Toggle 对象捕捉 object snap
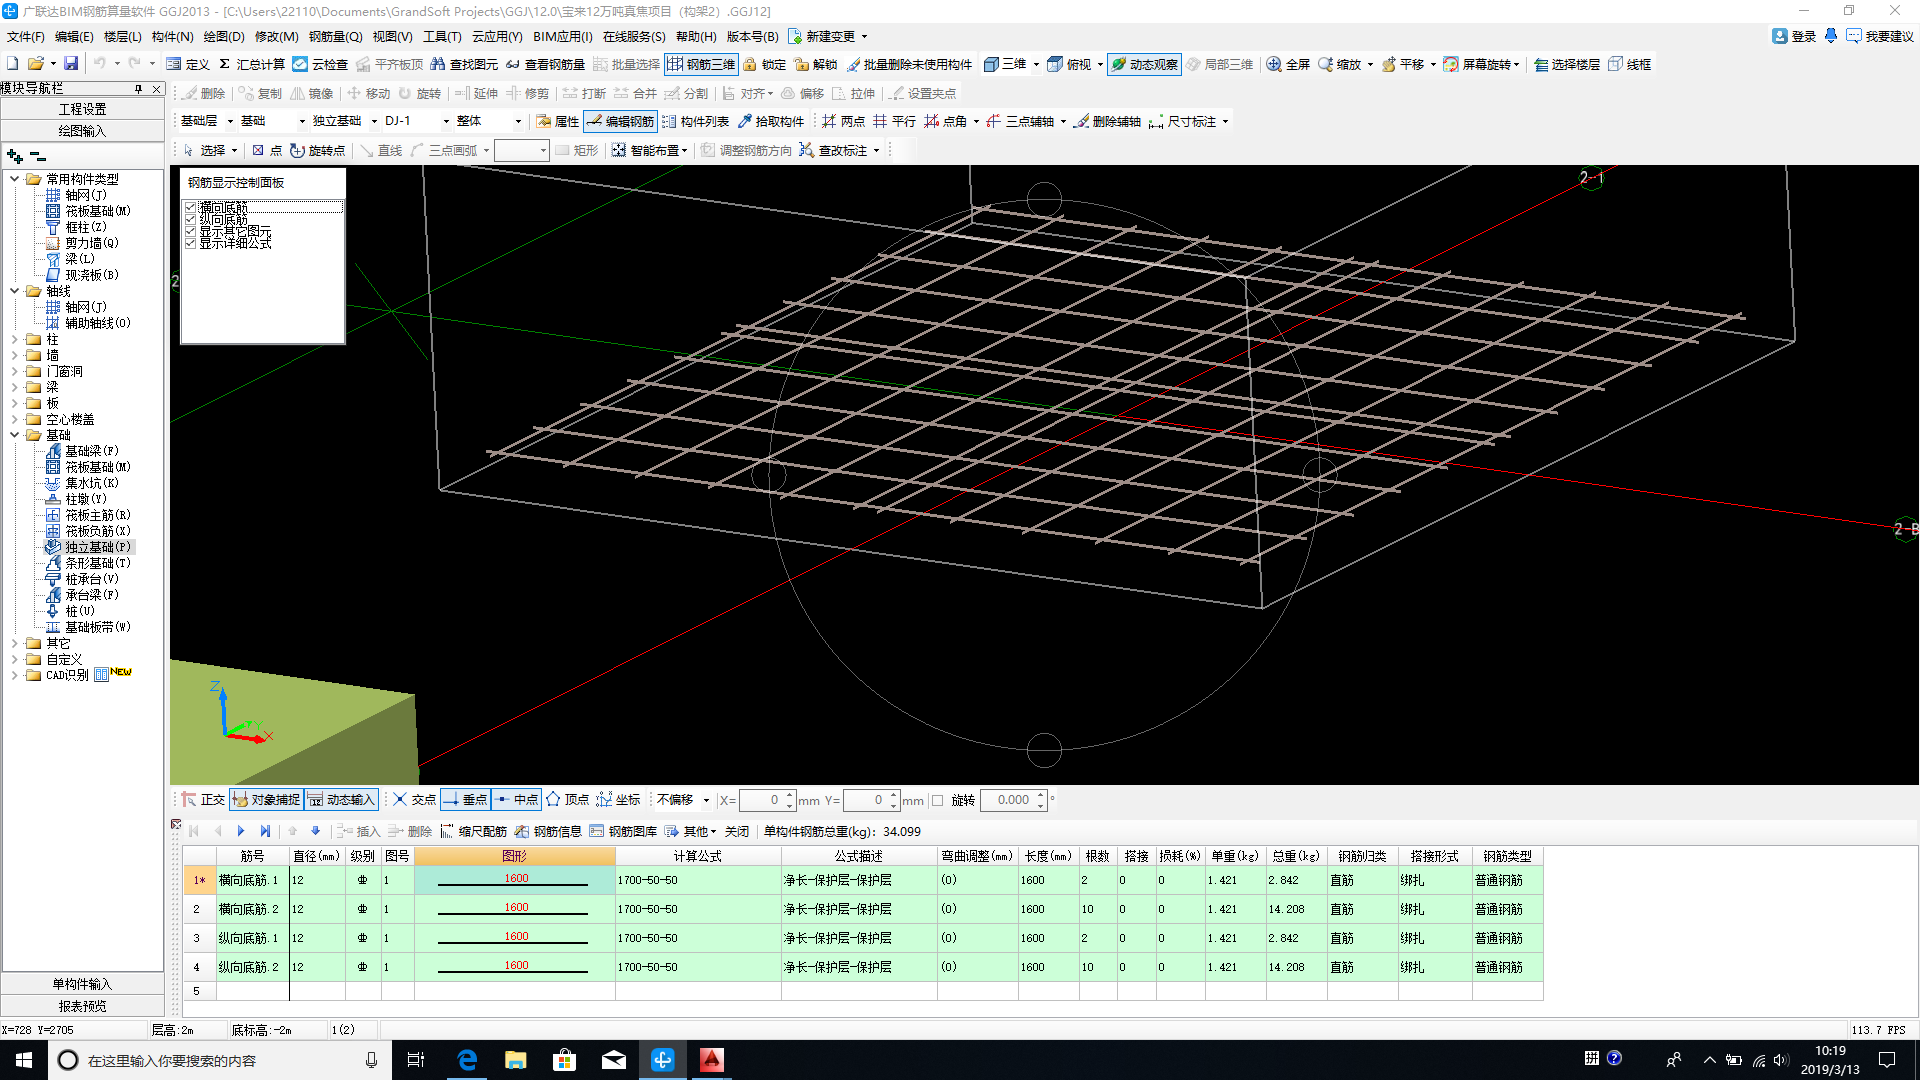 tap(267, 800)
